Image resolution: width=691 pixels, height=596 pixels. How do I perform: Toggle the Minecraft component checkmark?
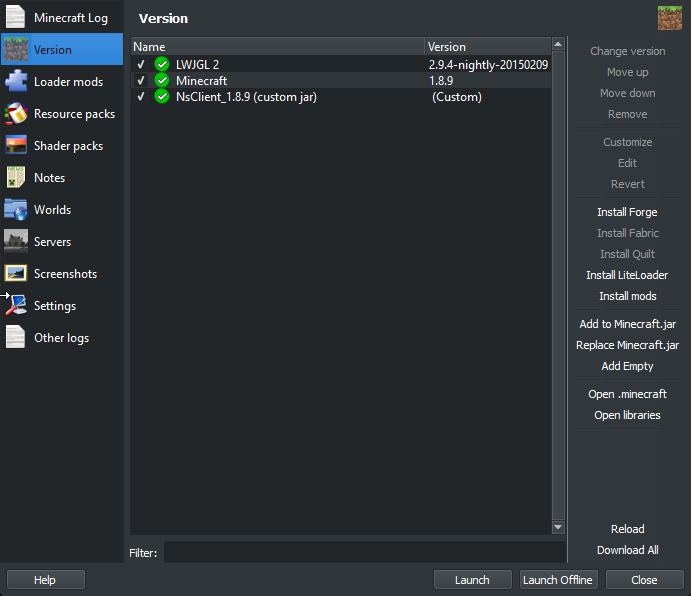coord(141,81)
